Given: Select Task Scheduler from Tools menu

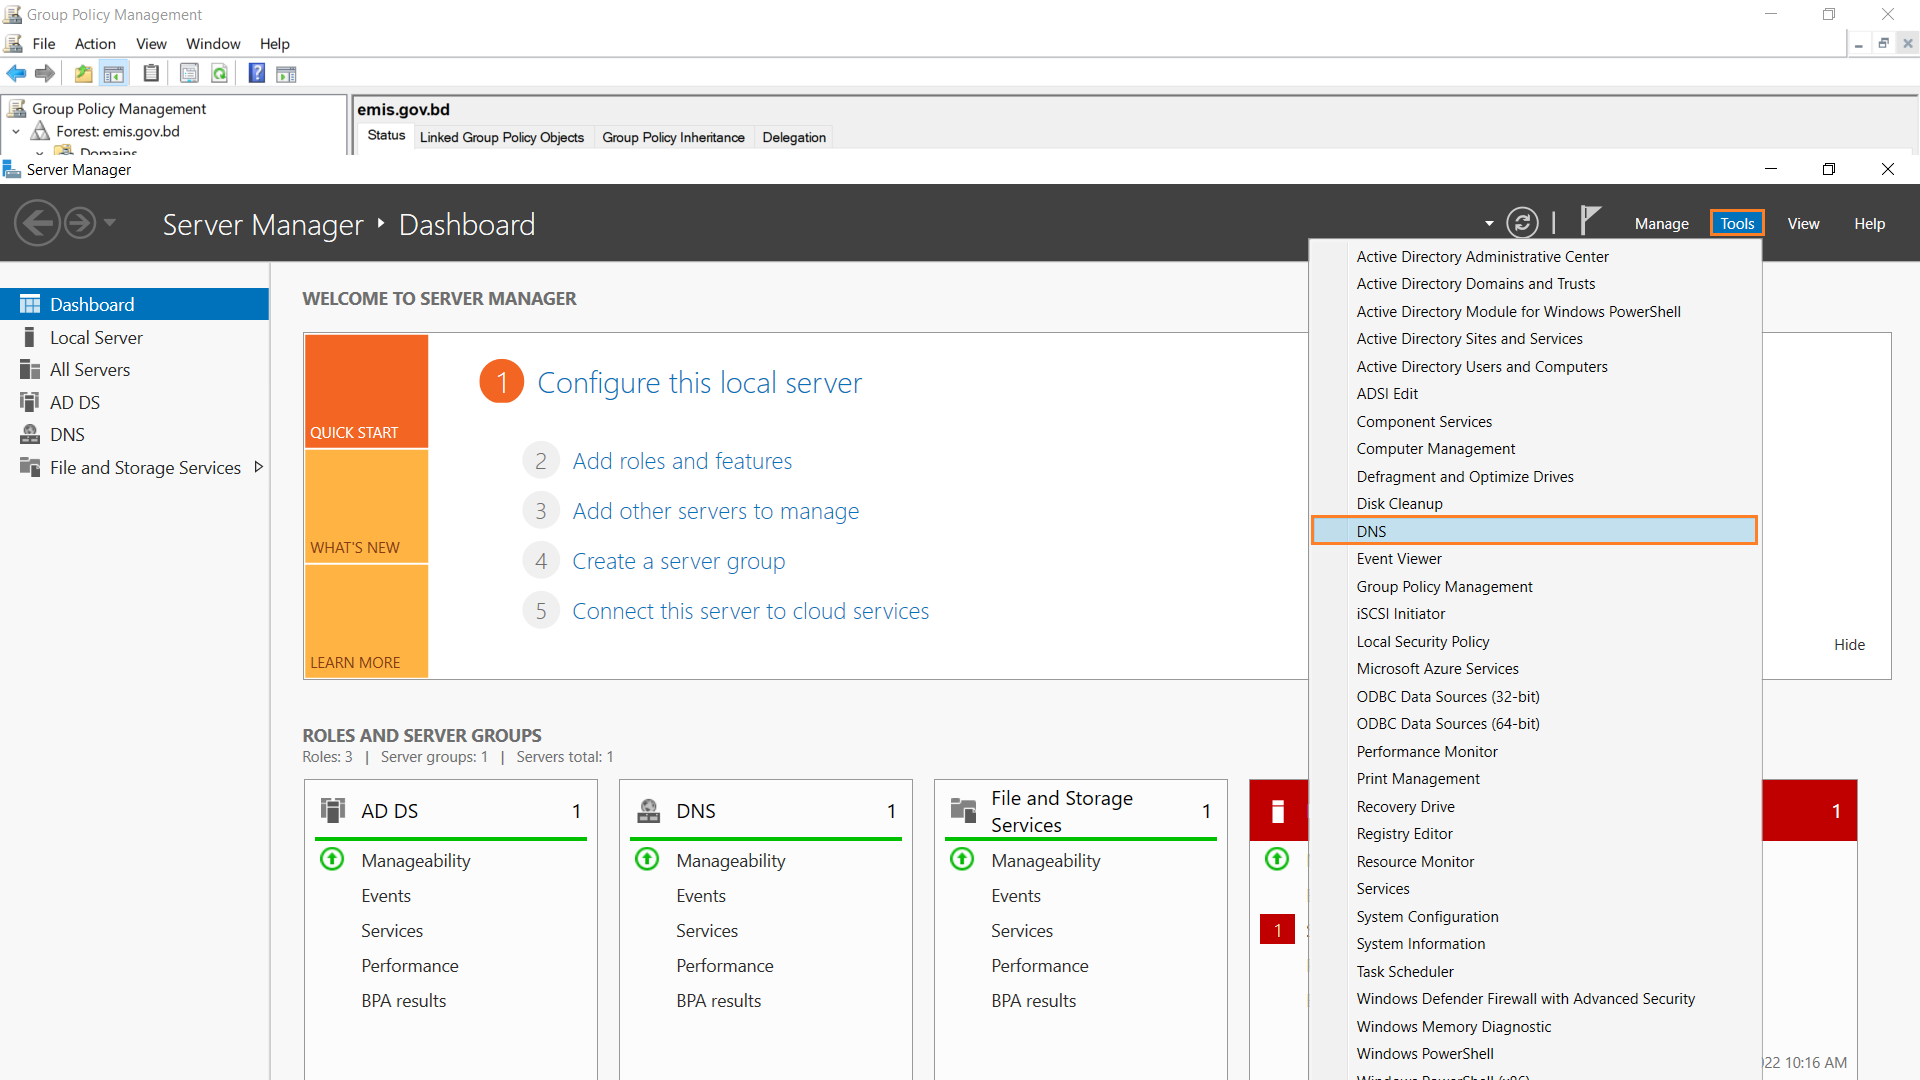Looking at the screenshot, I should (1534, 971).
